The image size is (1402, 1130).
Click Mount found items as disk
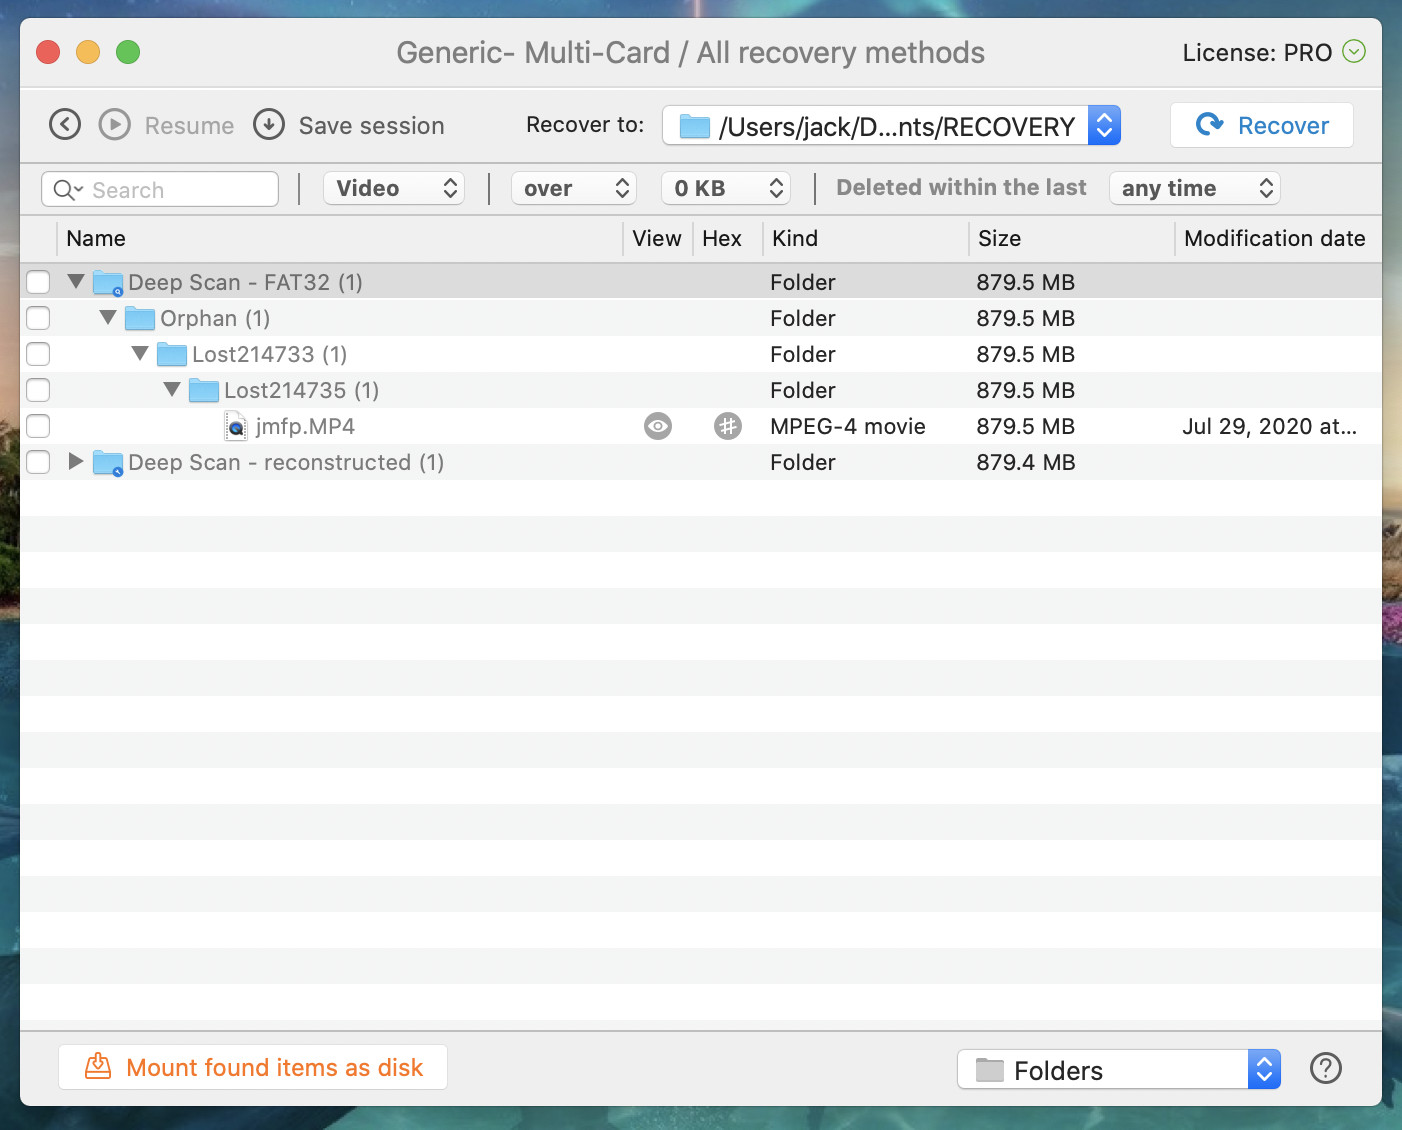[x=253, y=1067]
